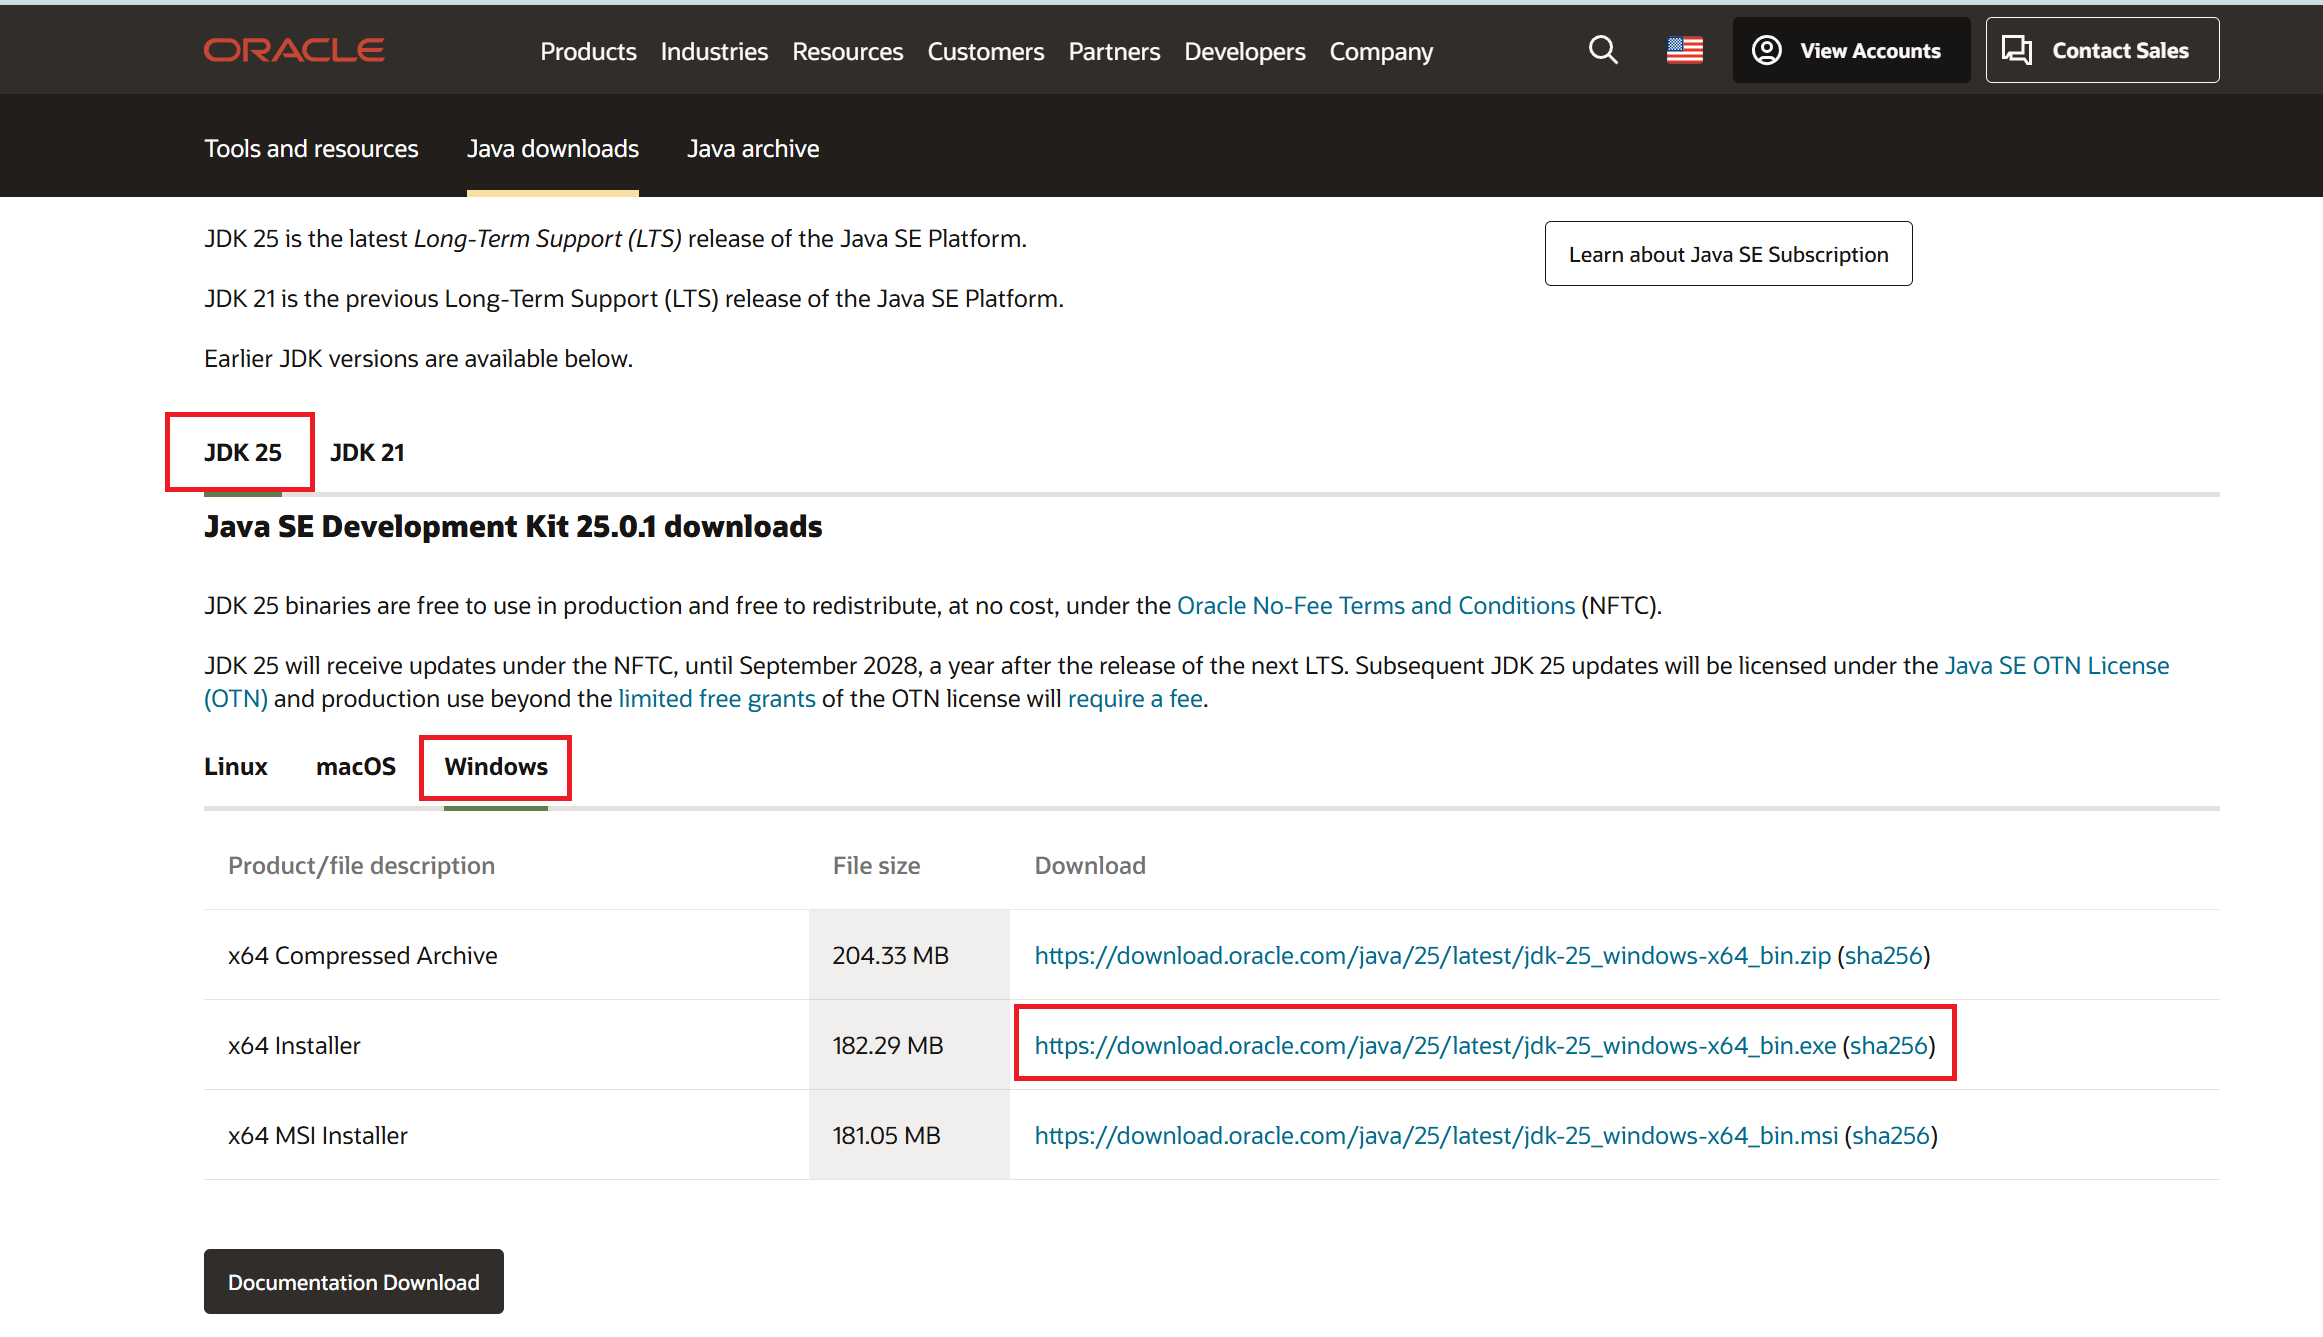Open the search magnifier icon
The height and width of the screenshot is (1337, 2323).
pyautogui.click(x=1603, y=50)
